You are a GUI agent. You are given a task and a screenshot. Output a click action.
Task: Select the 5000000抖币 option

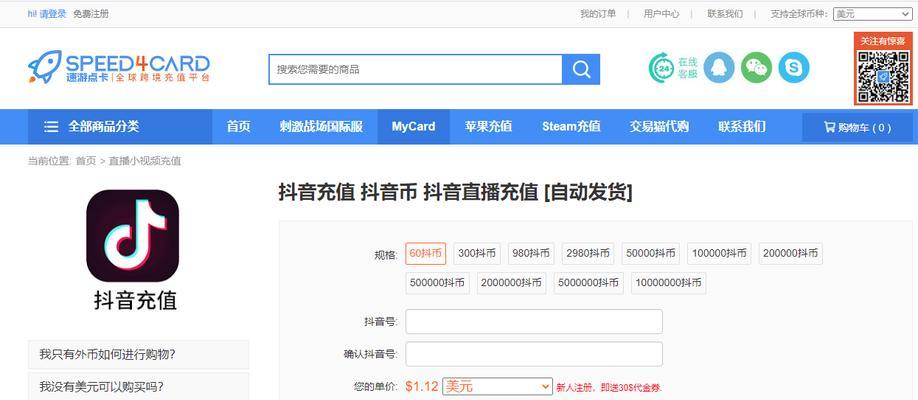tap(588, 283)
